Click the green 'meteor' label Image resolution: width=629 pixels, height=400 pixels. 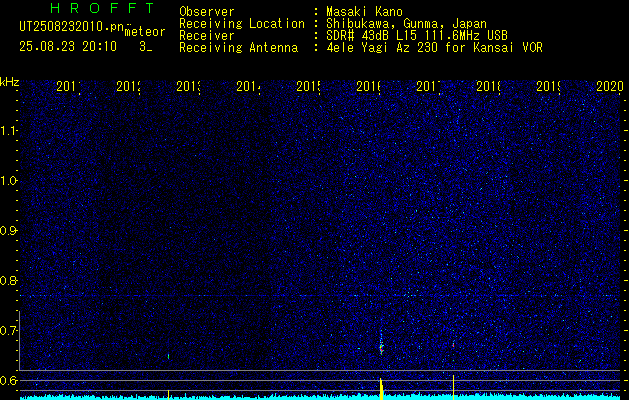(x=144, y=32)
